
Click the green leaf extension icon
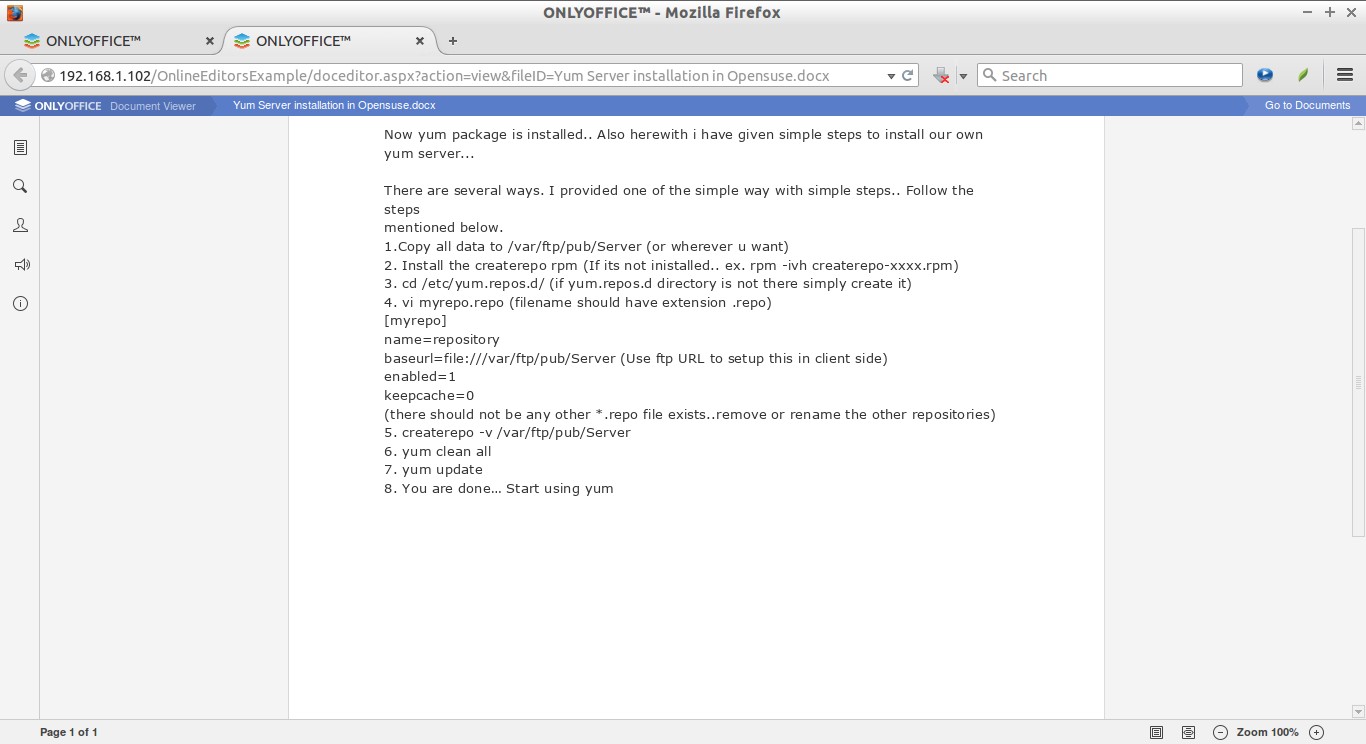click(x=1303, y=75)
